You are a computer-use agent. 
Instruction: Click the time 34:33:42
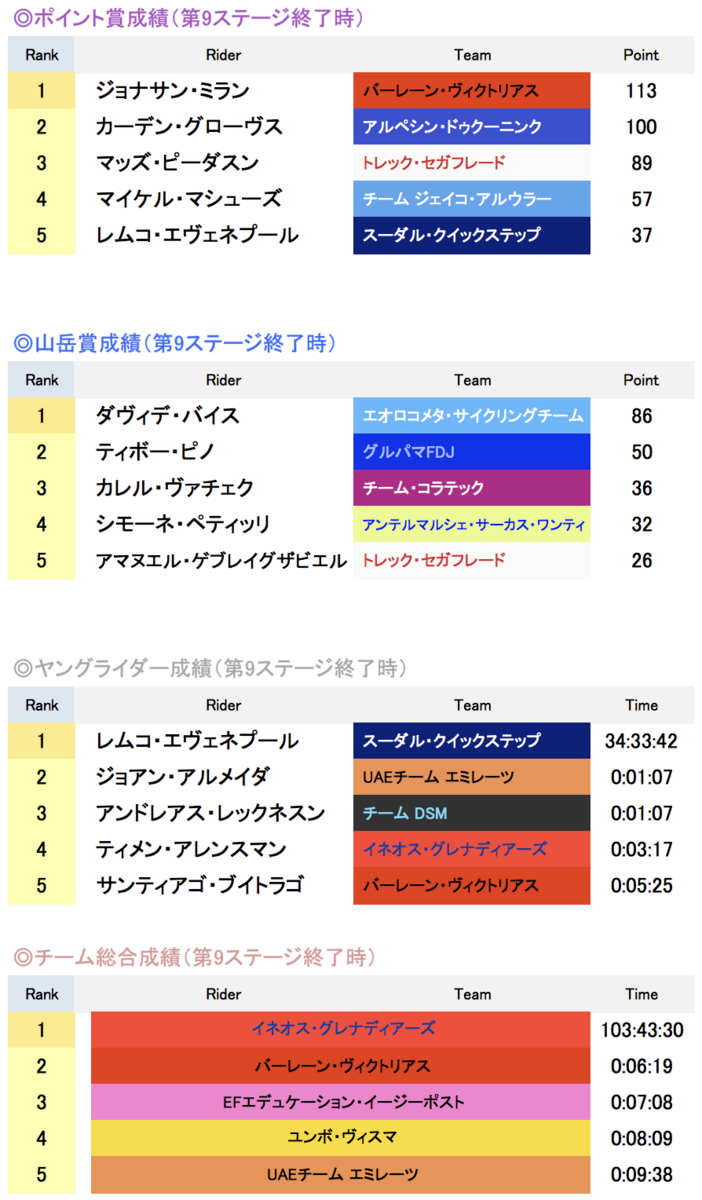pyautogui.click(x=641, y=741)
